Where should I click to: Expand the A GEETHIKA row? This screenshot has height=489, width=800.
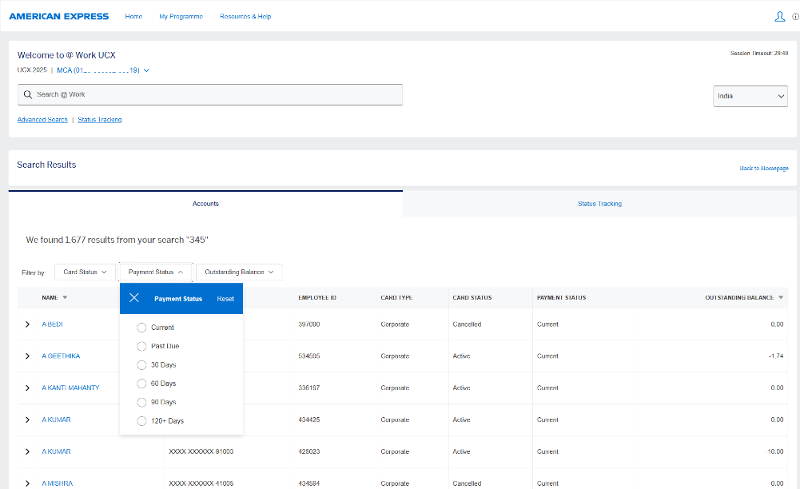click(27, 356)
